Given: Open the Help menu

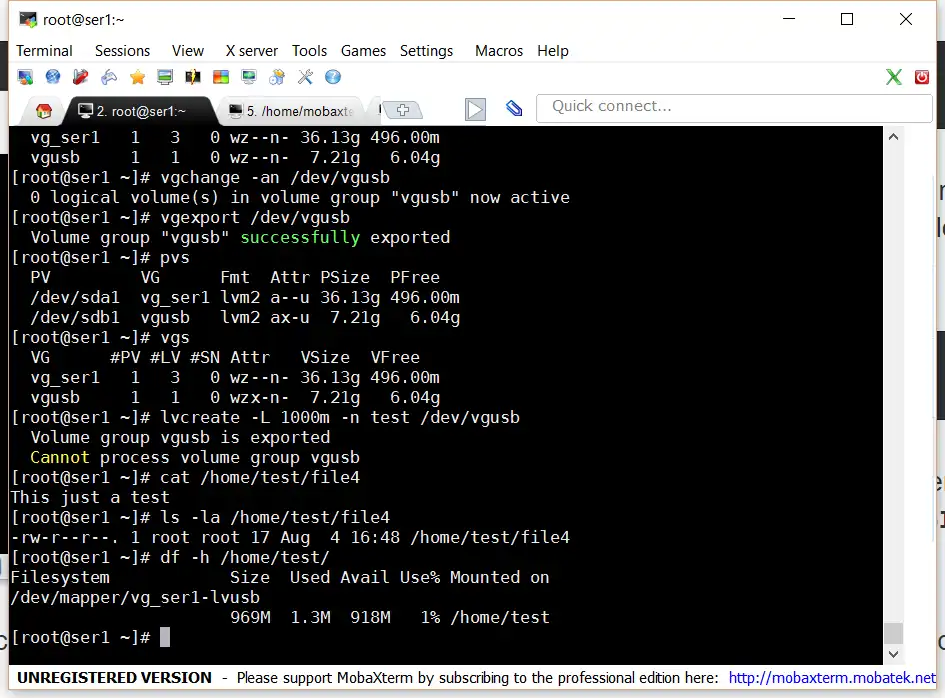Looking at the screenshot, I should tap(553, 51).
